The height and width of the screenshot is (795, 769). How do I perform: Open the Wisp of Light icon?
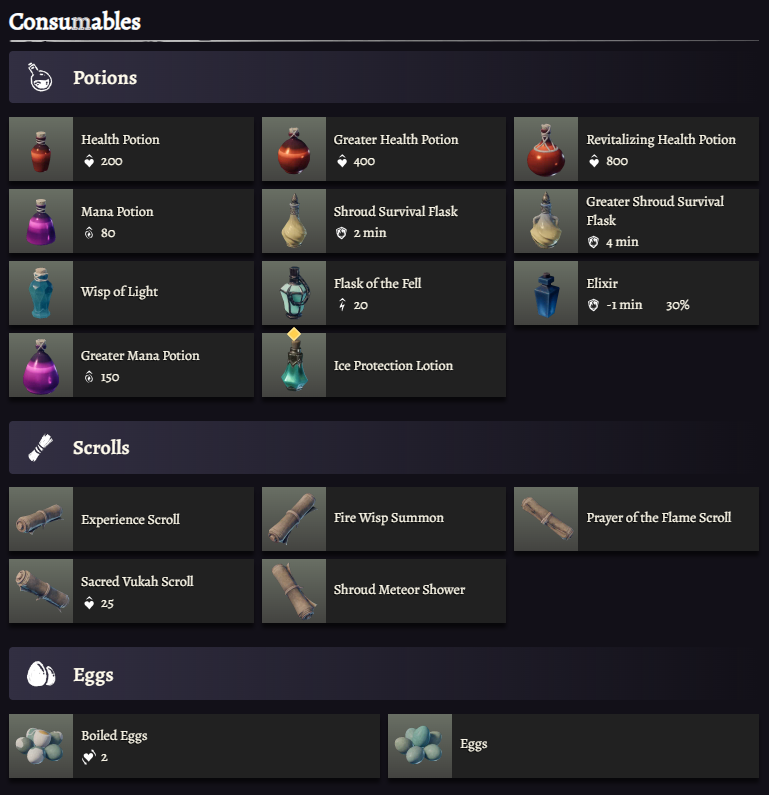point(41,293)
